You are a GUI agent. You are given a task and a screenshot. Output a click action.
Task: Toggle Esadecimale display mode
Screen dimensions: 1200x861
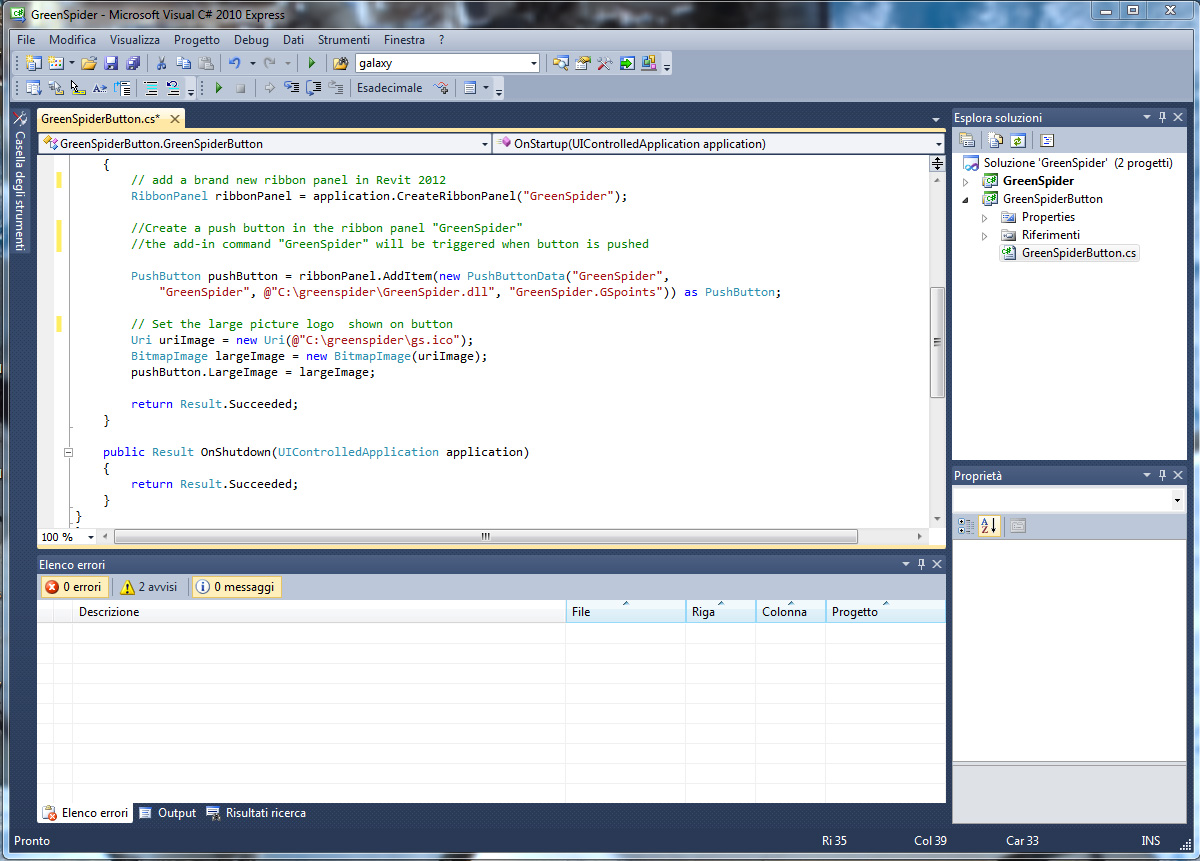(390, 88)
